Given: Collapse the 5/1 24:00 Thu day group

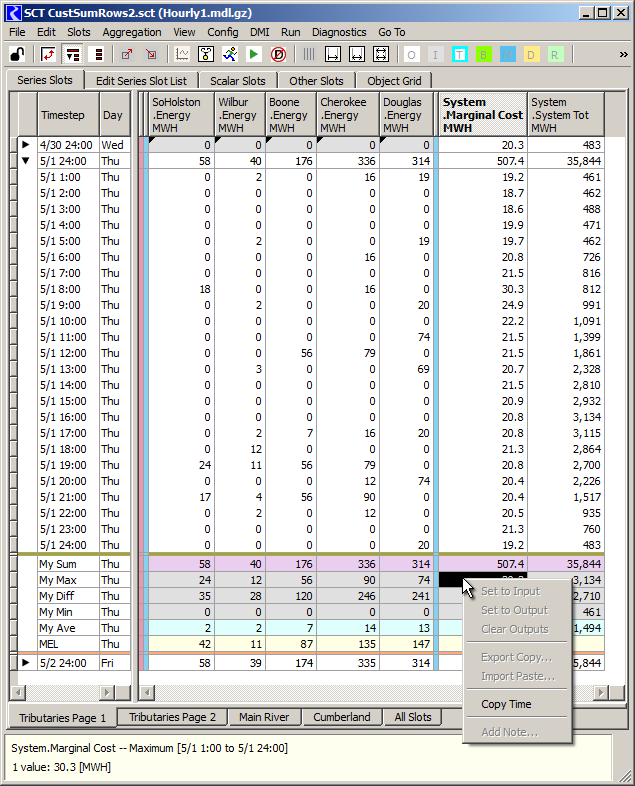Looking at the screenshot, I should (26, 160).
